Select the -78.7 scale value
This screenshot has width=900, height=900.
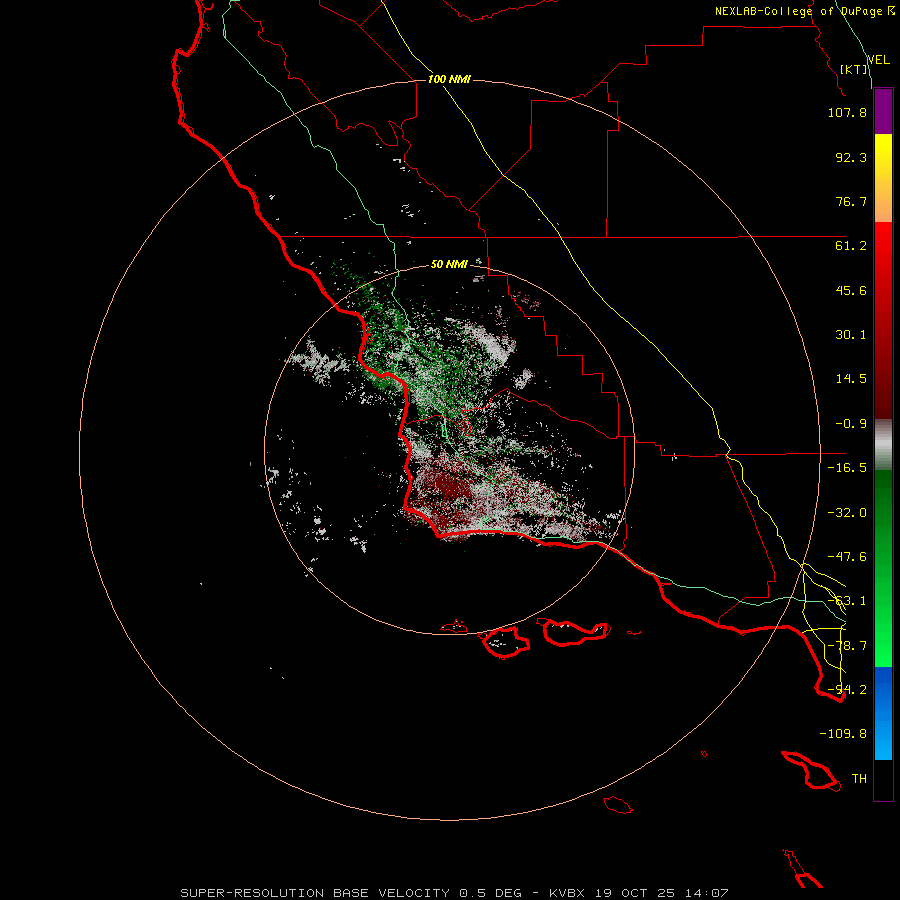pyautogui.click(x=847, y=646)
